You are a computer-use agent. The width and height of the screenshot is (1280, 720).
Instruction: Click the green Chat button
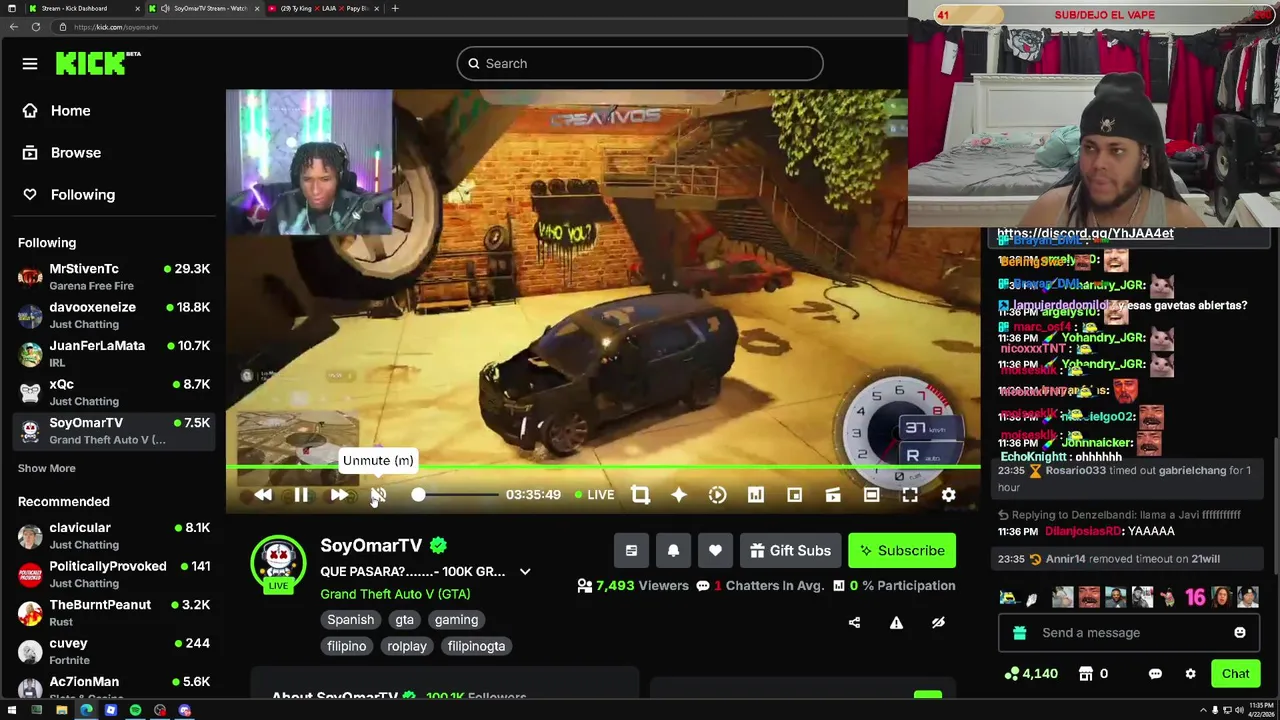tap(1235, 674)
